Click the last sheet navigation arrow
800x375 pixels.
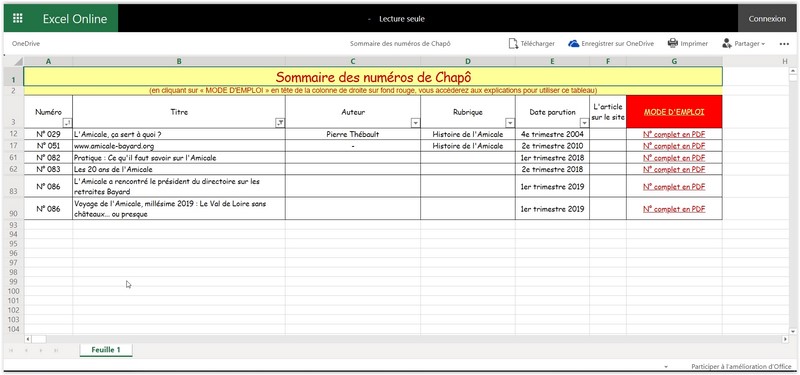(56, 351)
